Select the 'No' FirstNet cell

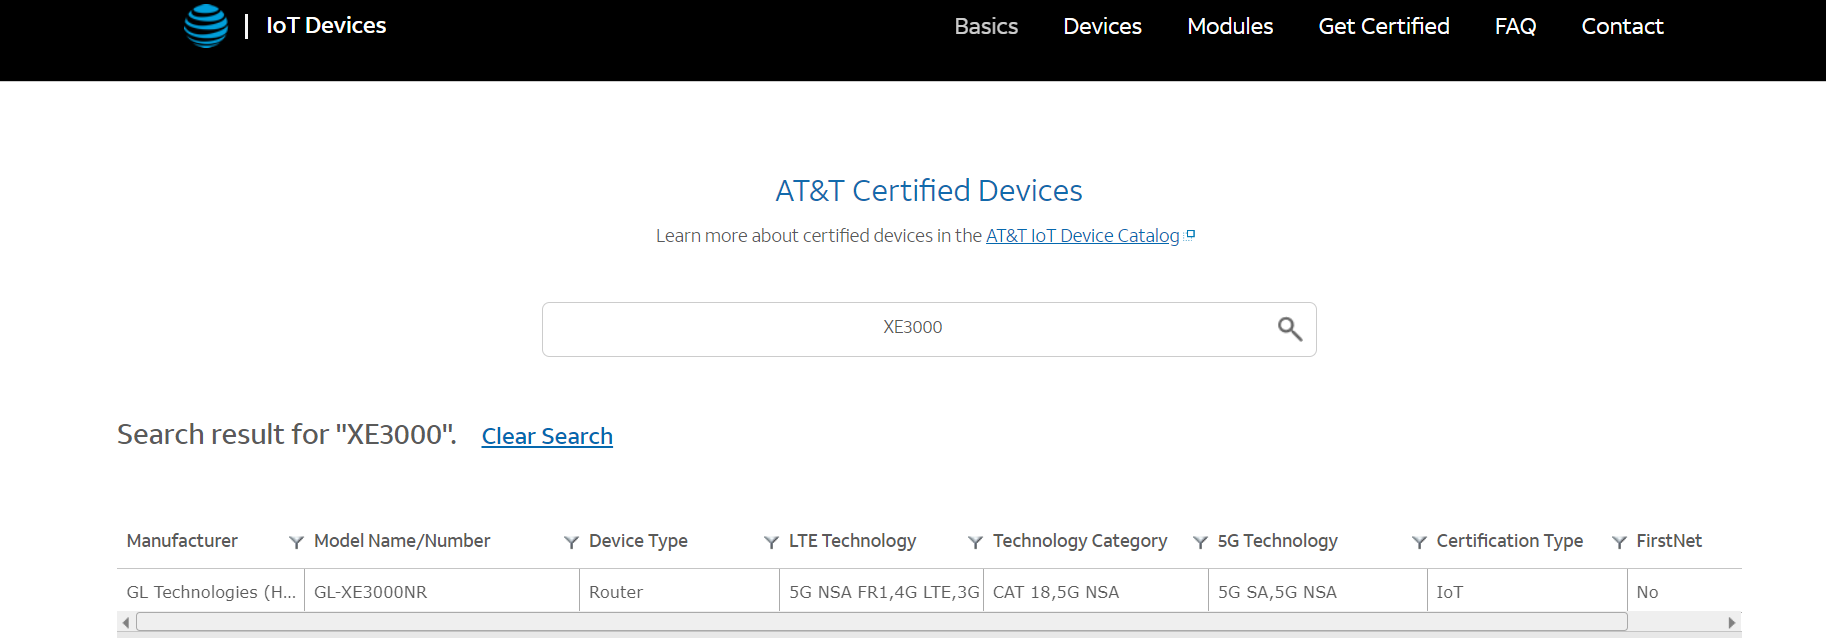coord(1685,591)
